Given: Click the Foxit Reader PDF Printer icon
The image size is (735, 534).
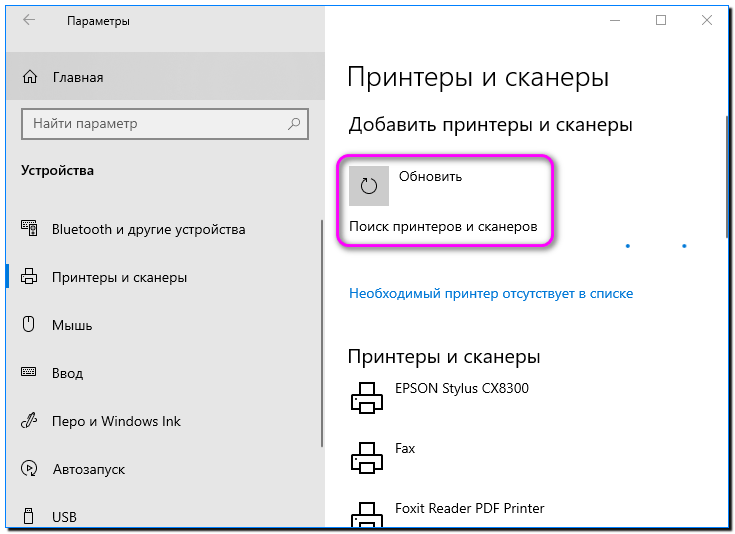Looking at the screenshot, I should [366, 515].
